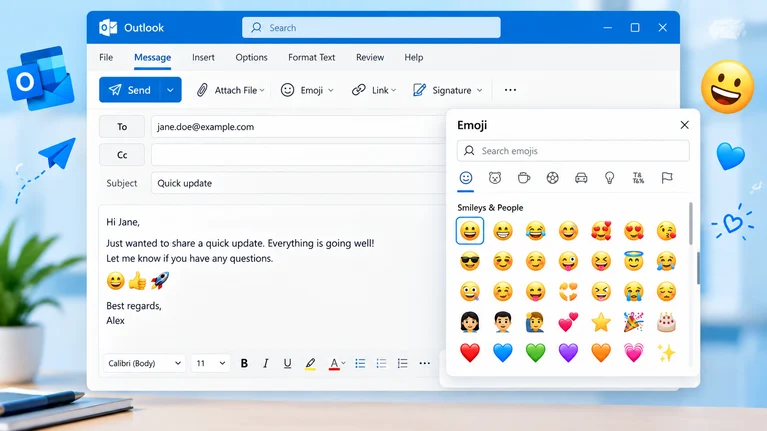This screenshot has width=767, height=431.
Task: Select the symbols category icon
Action: tap(638, 178)
